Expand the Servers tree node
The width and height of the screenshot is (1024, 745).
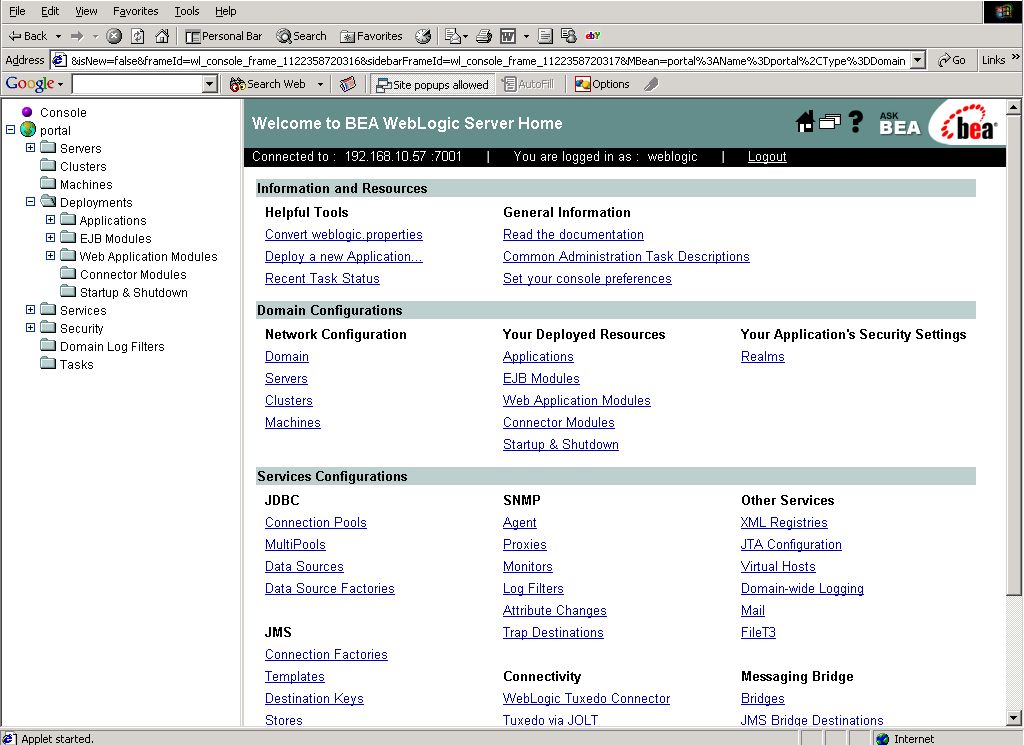pyautogui.click(x=31, y=148)
